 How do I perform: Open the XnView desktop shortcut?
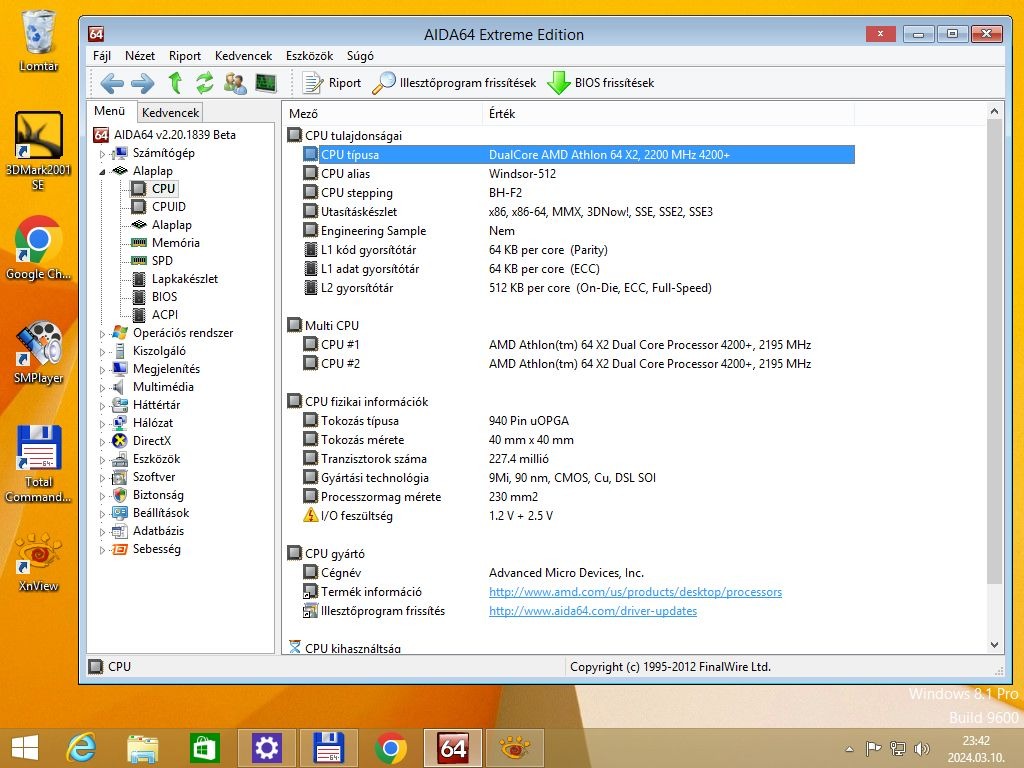click(39, 562)
